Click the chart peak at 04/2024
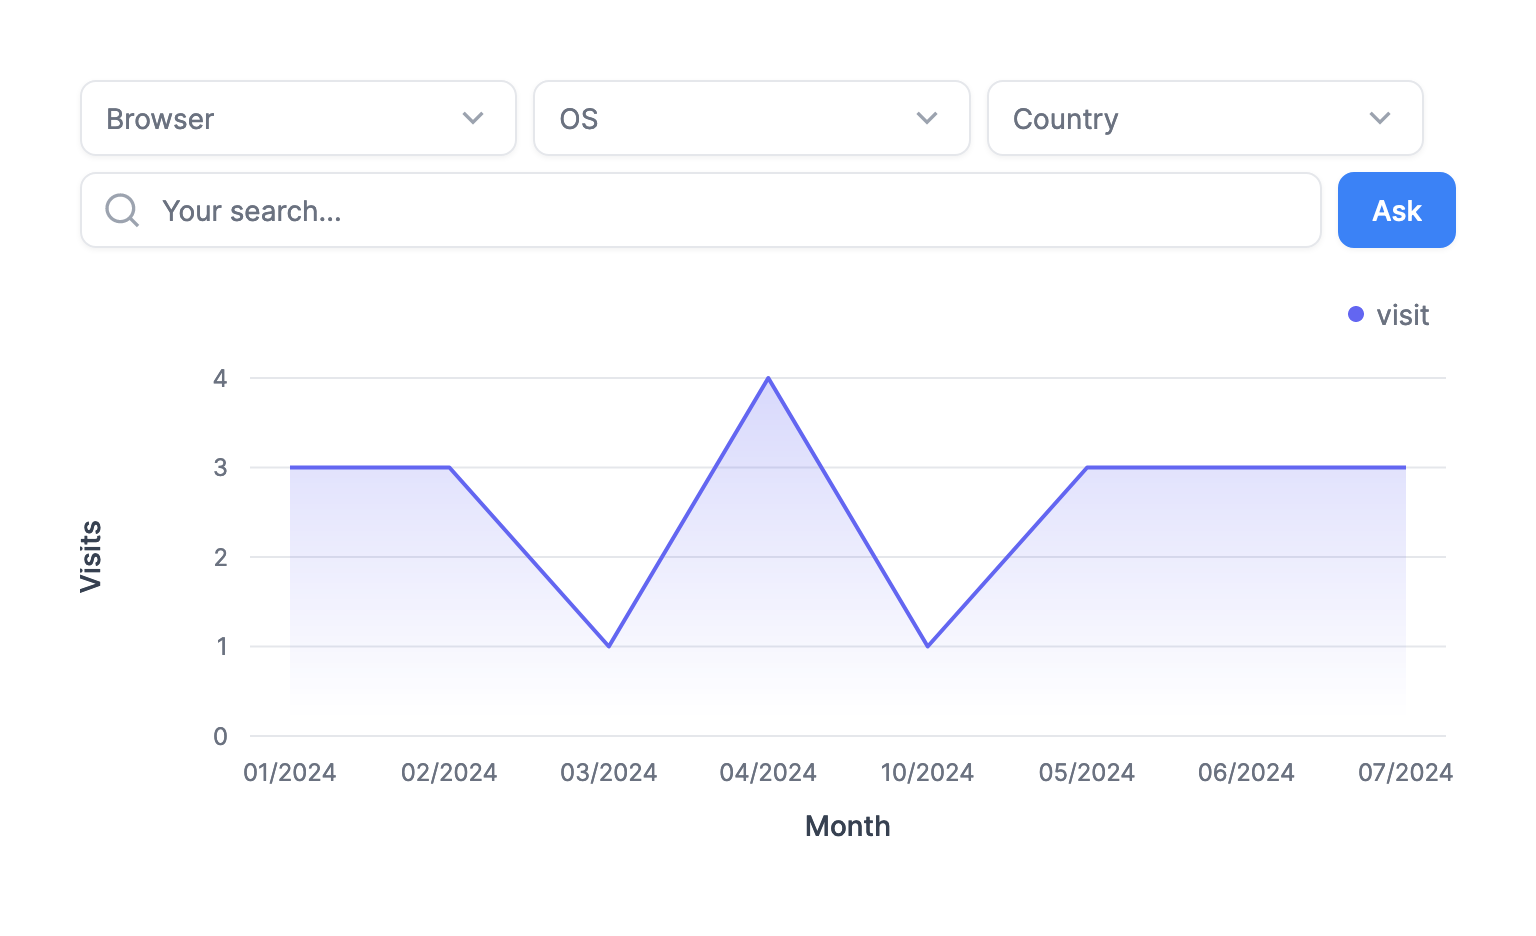The height and width of the screenshot is (936, 1536). (x=768, y=378)
